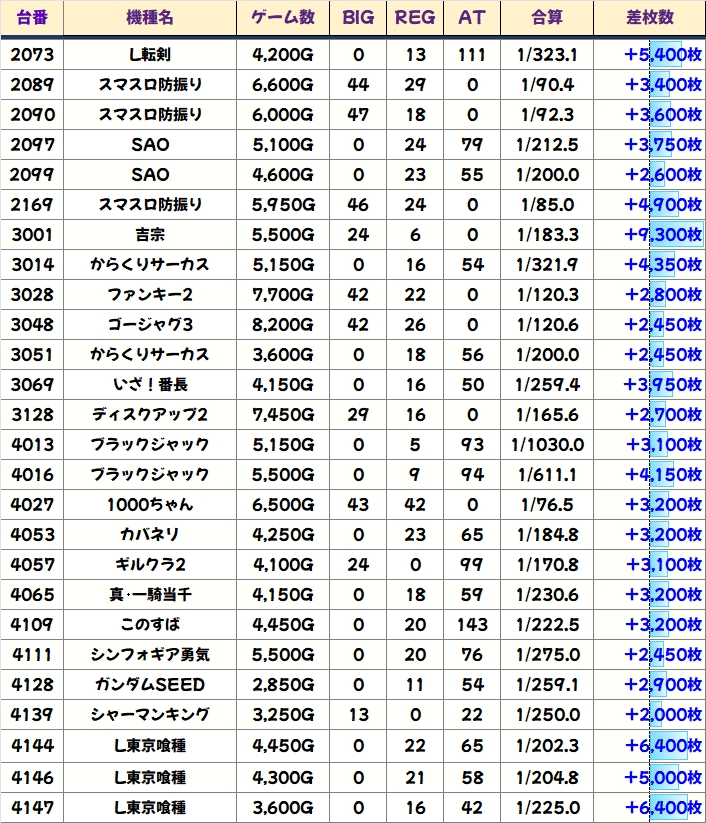Click the 7,450G game count

point(283,415)
